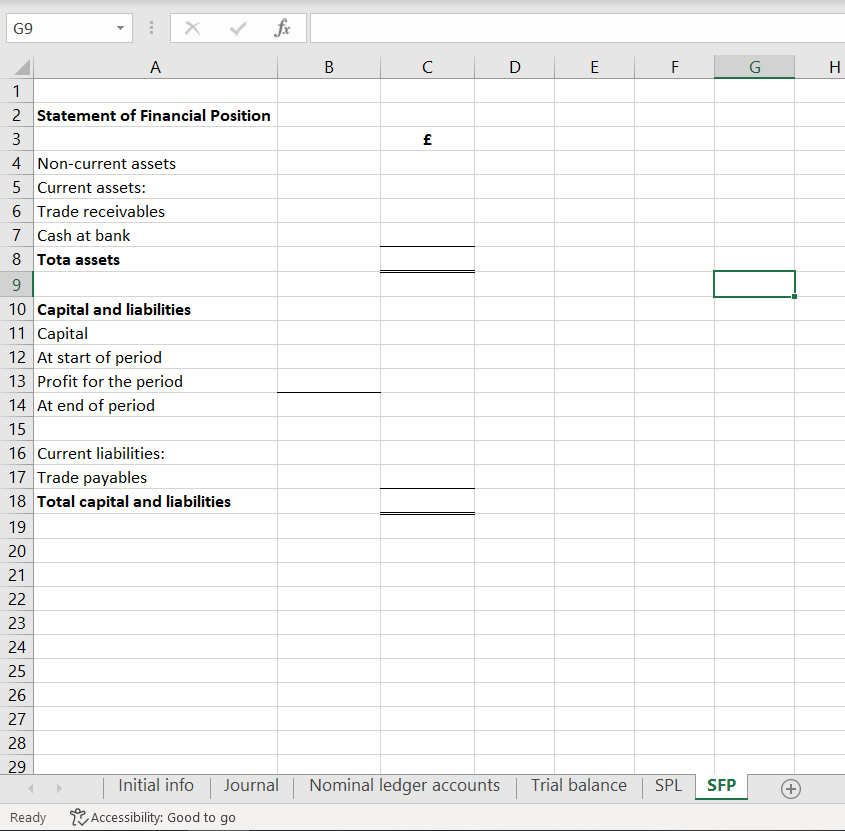Add a new sheet with plus icon
Image resolution: width=845 pixels, height=831 pixels.
coord(791,789)
